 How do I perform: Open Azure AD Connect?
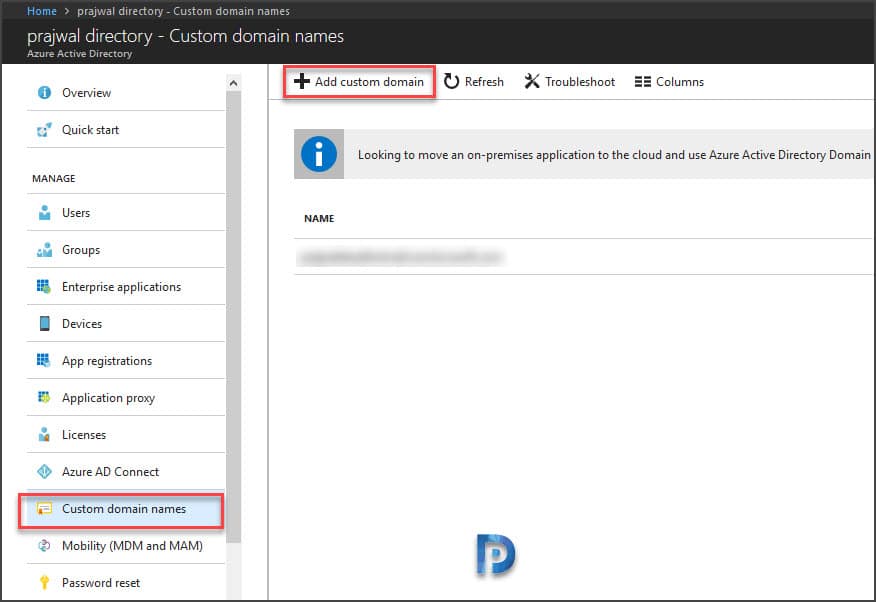[x=126, y=472]
